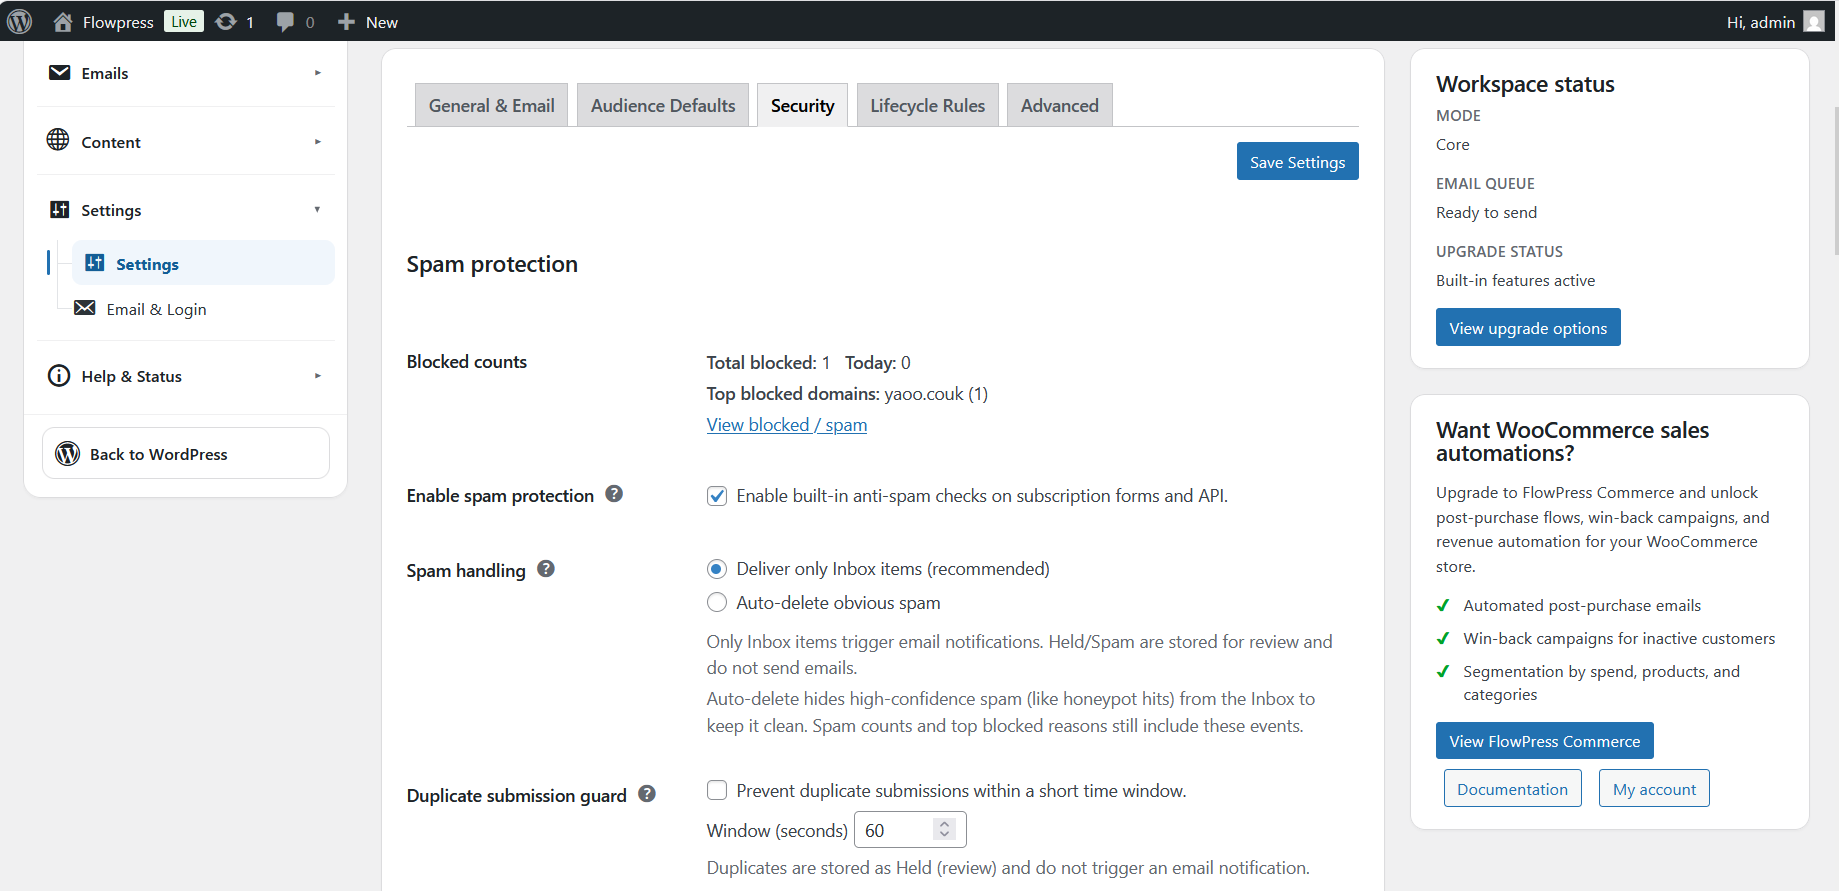This screenshot has height=891, width=1839.
Task: Click the Save Settings button
Action: (1298, 162)
